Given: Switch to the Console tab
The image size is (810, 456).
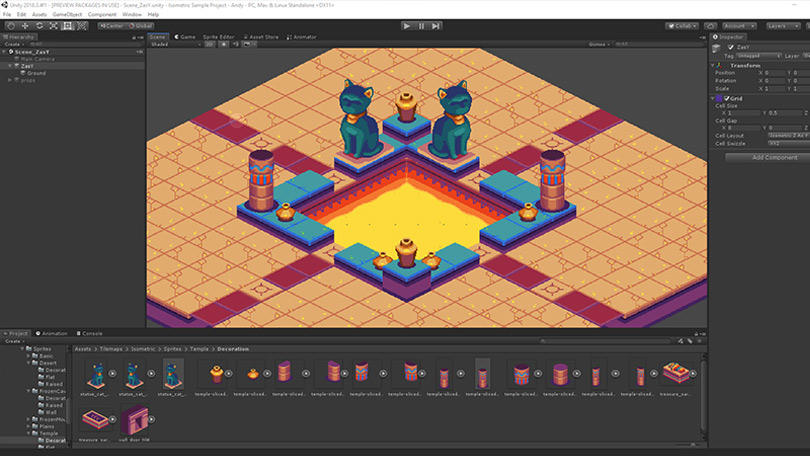Looking at the screenshot, I should 89,334.
